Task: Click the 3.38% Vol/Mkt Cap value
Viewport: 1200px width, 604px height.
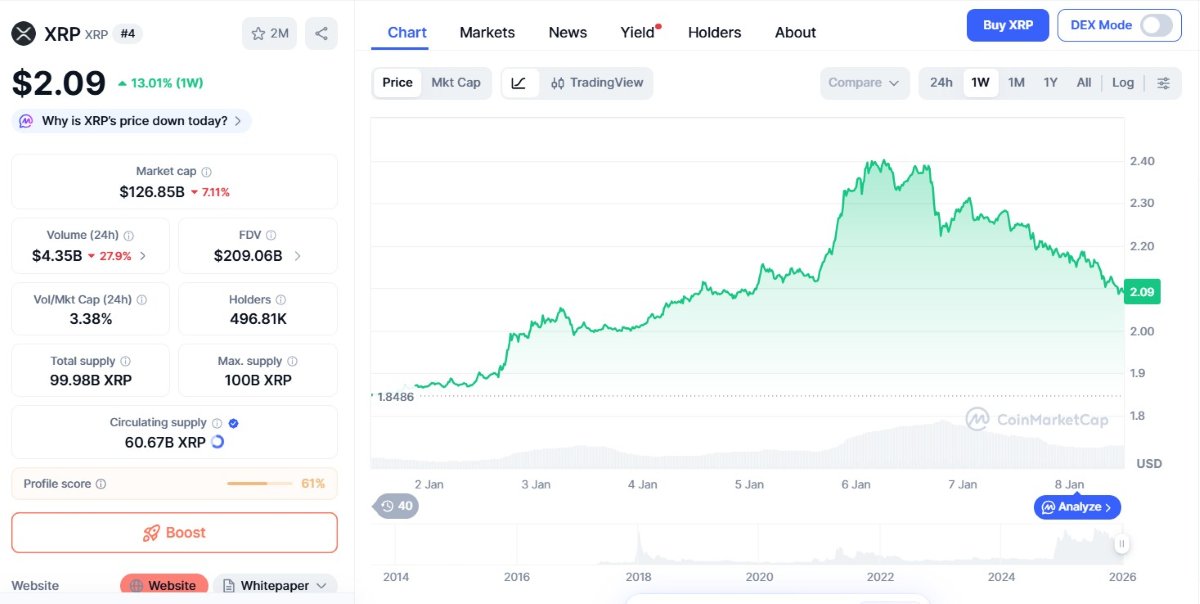Action: pos(91,319)
